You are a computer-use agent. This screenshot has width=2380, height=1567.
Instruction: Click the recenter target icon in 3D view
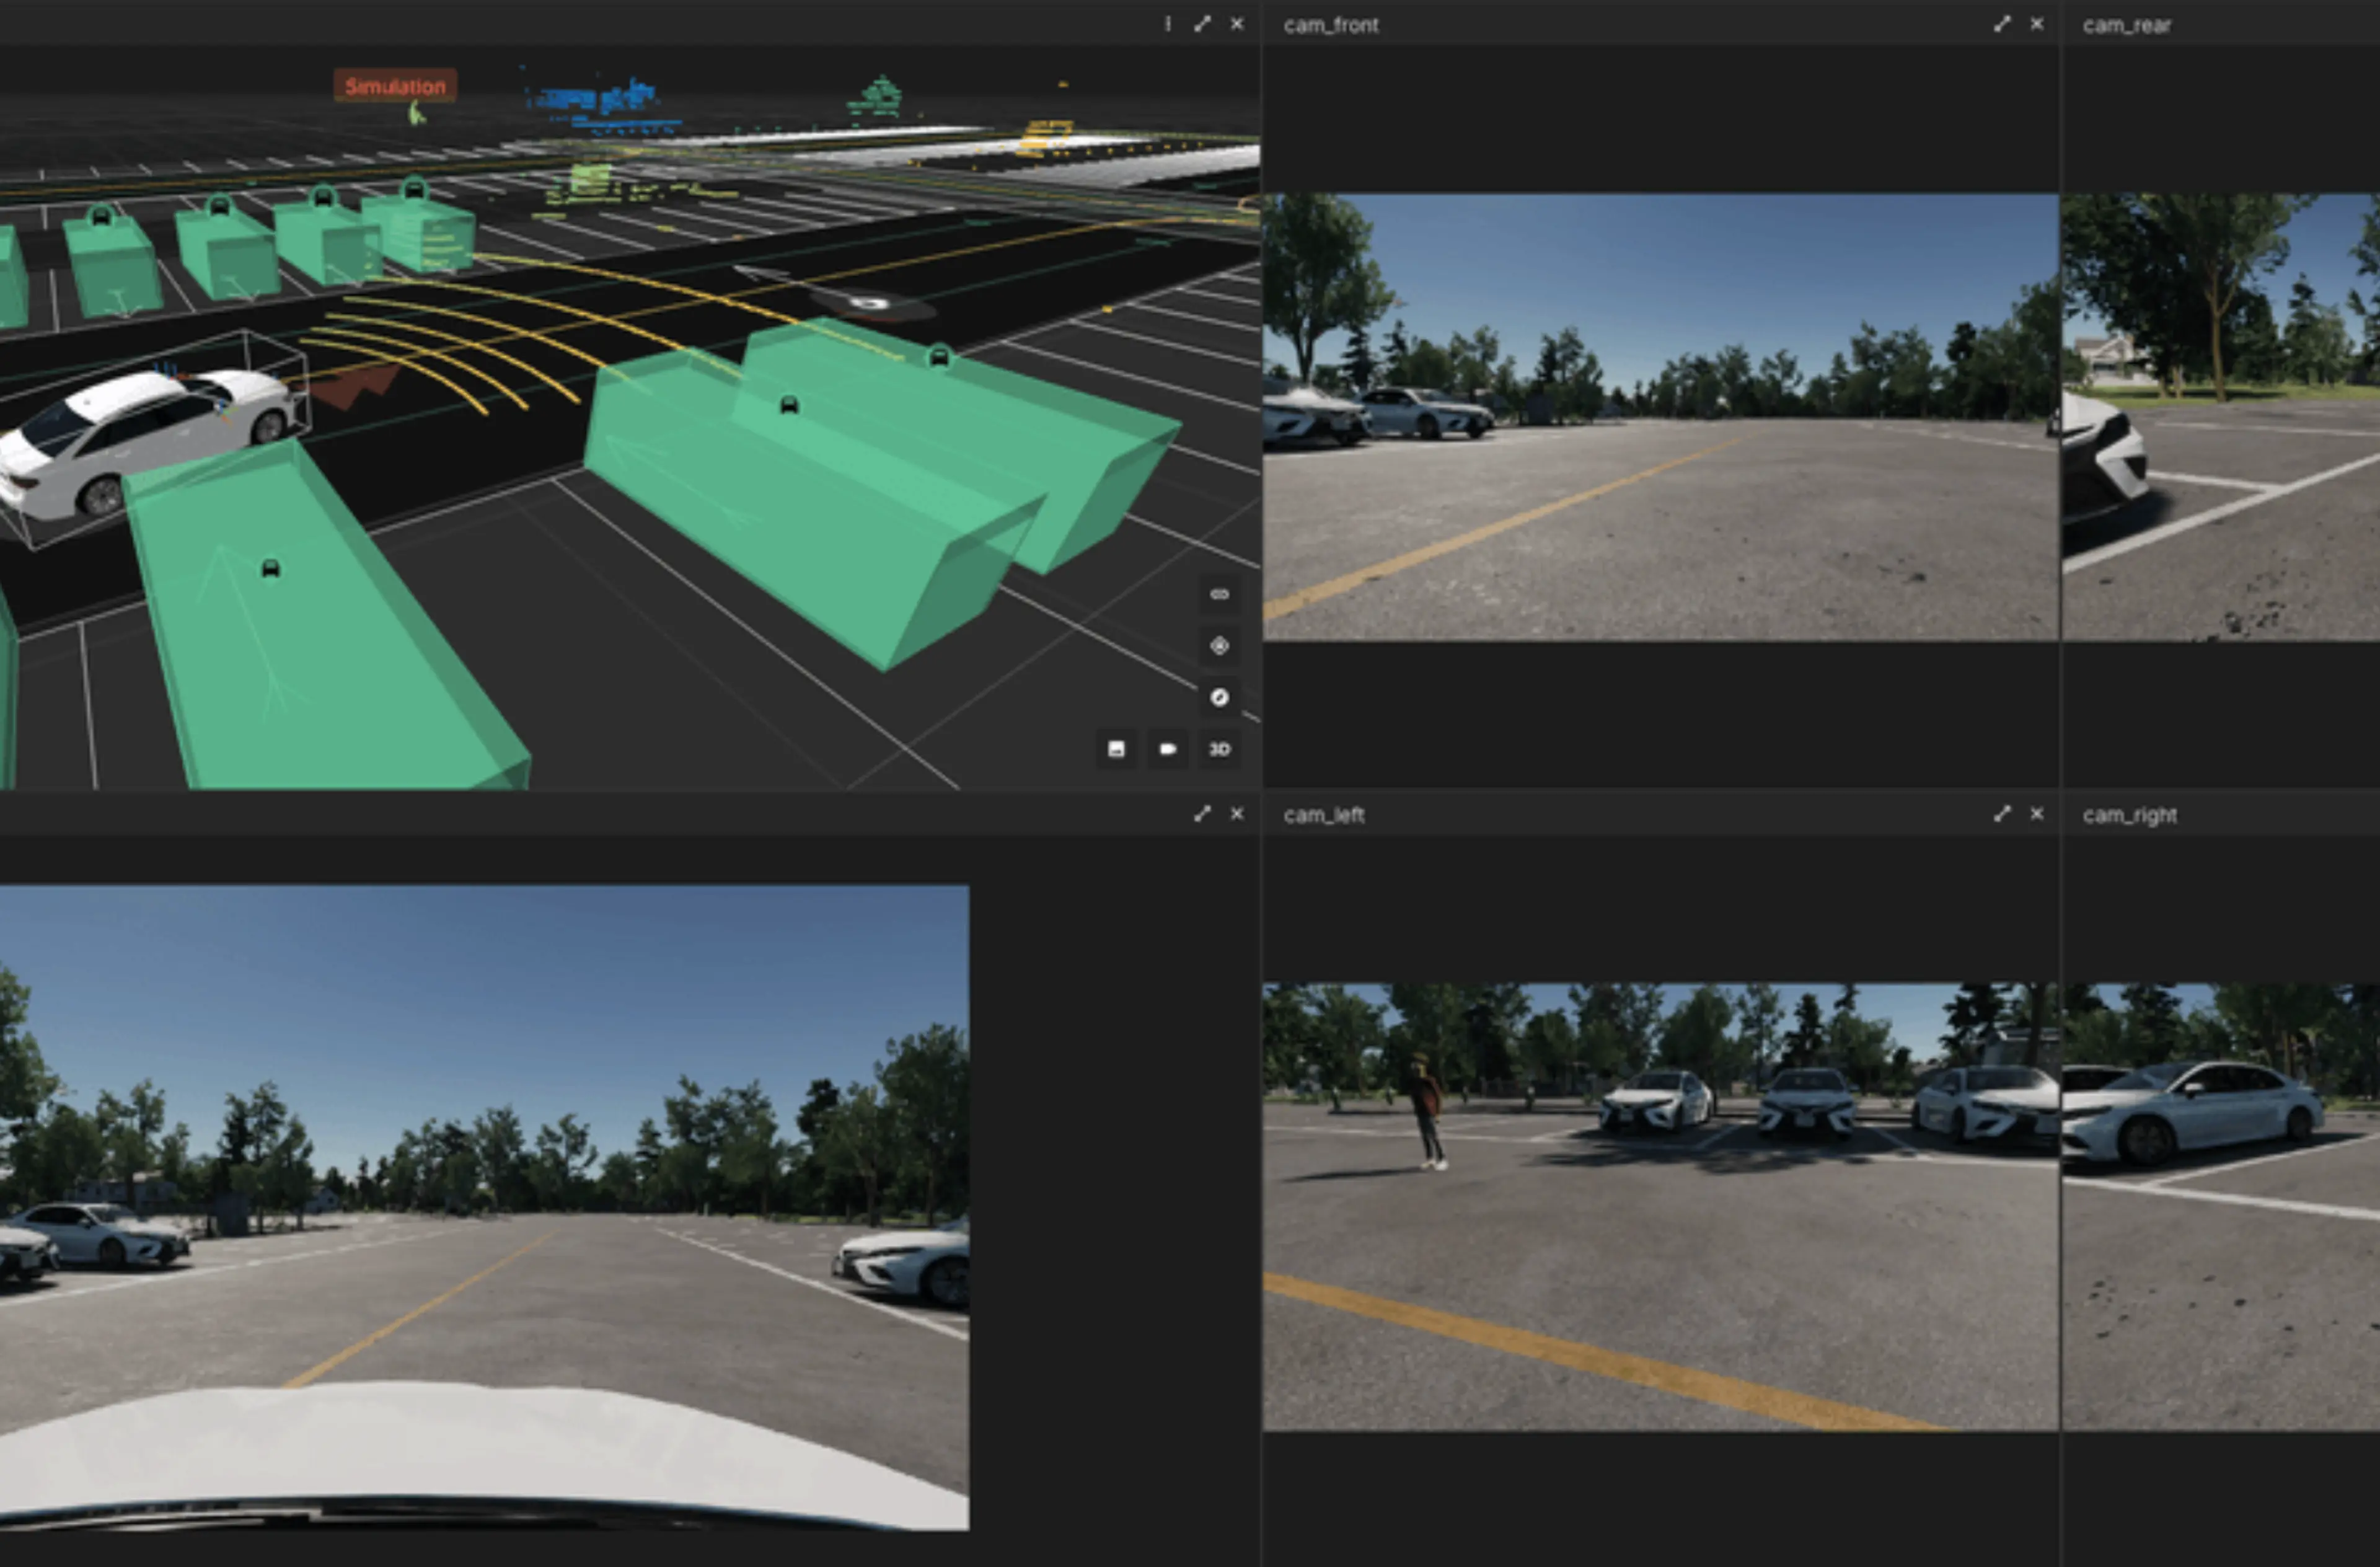coord(1219,646)
